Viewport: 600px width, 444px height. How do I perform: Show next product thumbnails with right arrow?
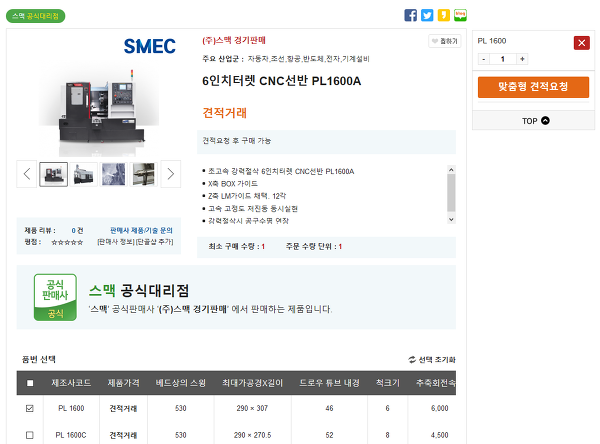171,174
